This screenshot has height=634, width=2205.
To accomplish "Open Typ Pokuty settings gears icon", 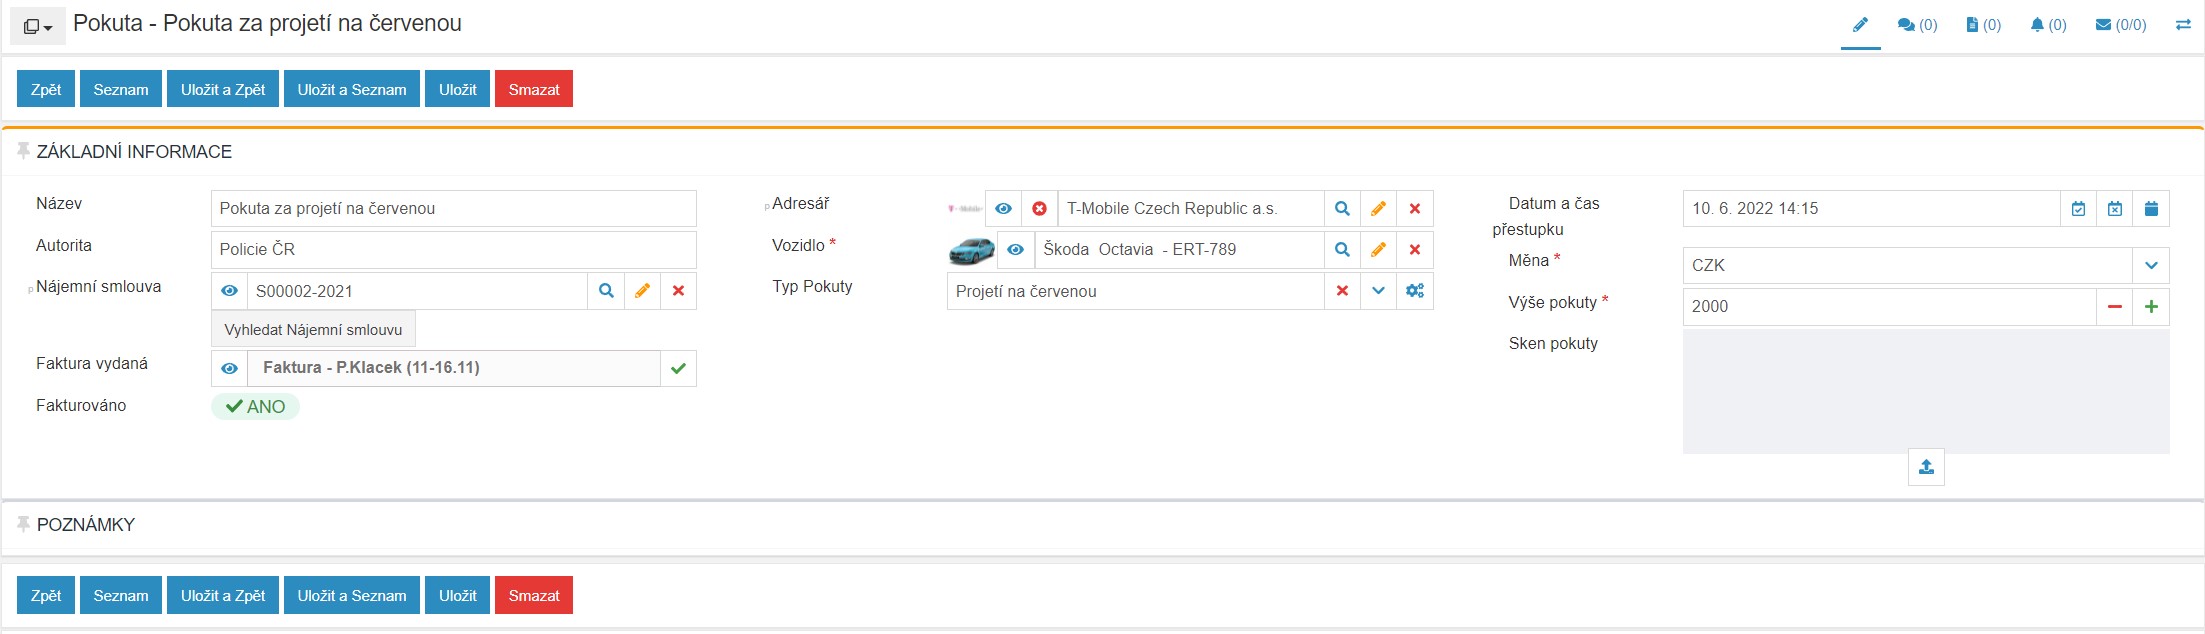I will point(1415,291).
